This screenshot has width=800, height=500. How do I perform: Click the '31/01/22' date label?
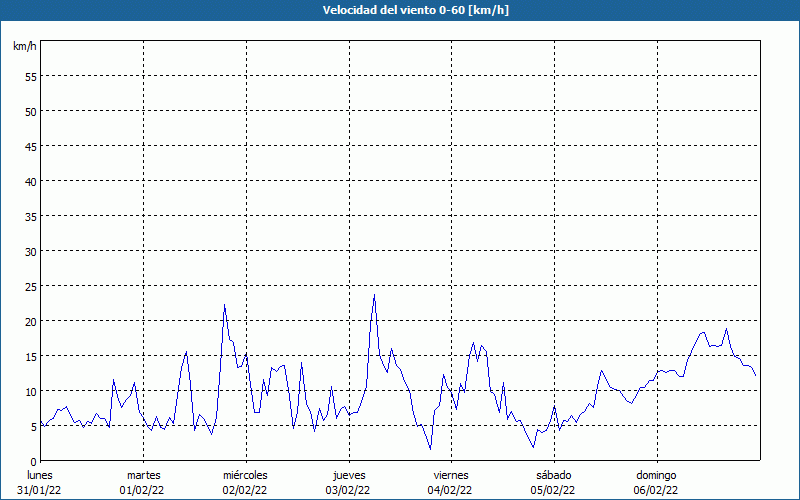(39, 490)
